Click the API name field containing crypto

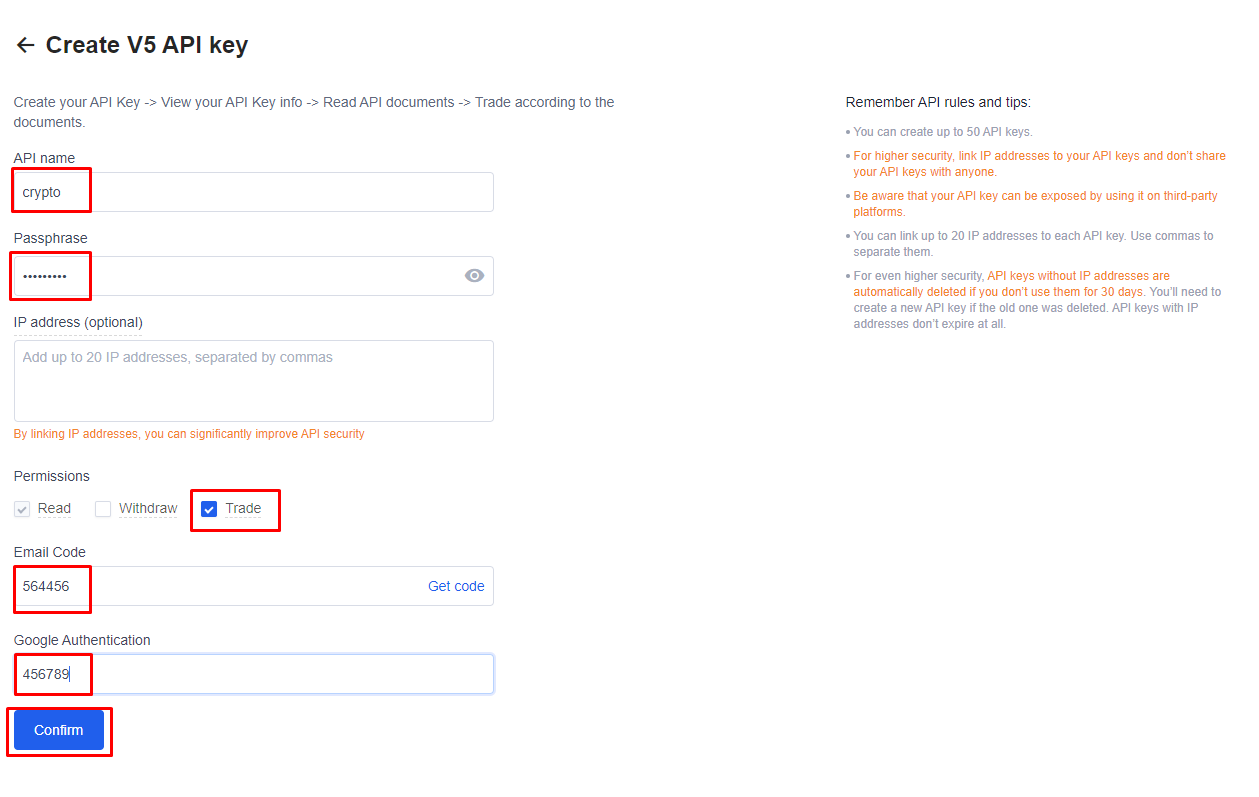tap(254, 192)
